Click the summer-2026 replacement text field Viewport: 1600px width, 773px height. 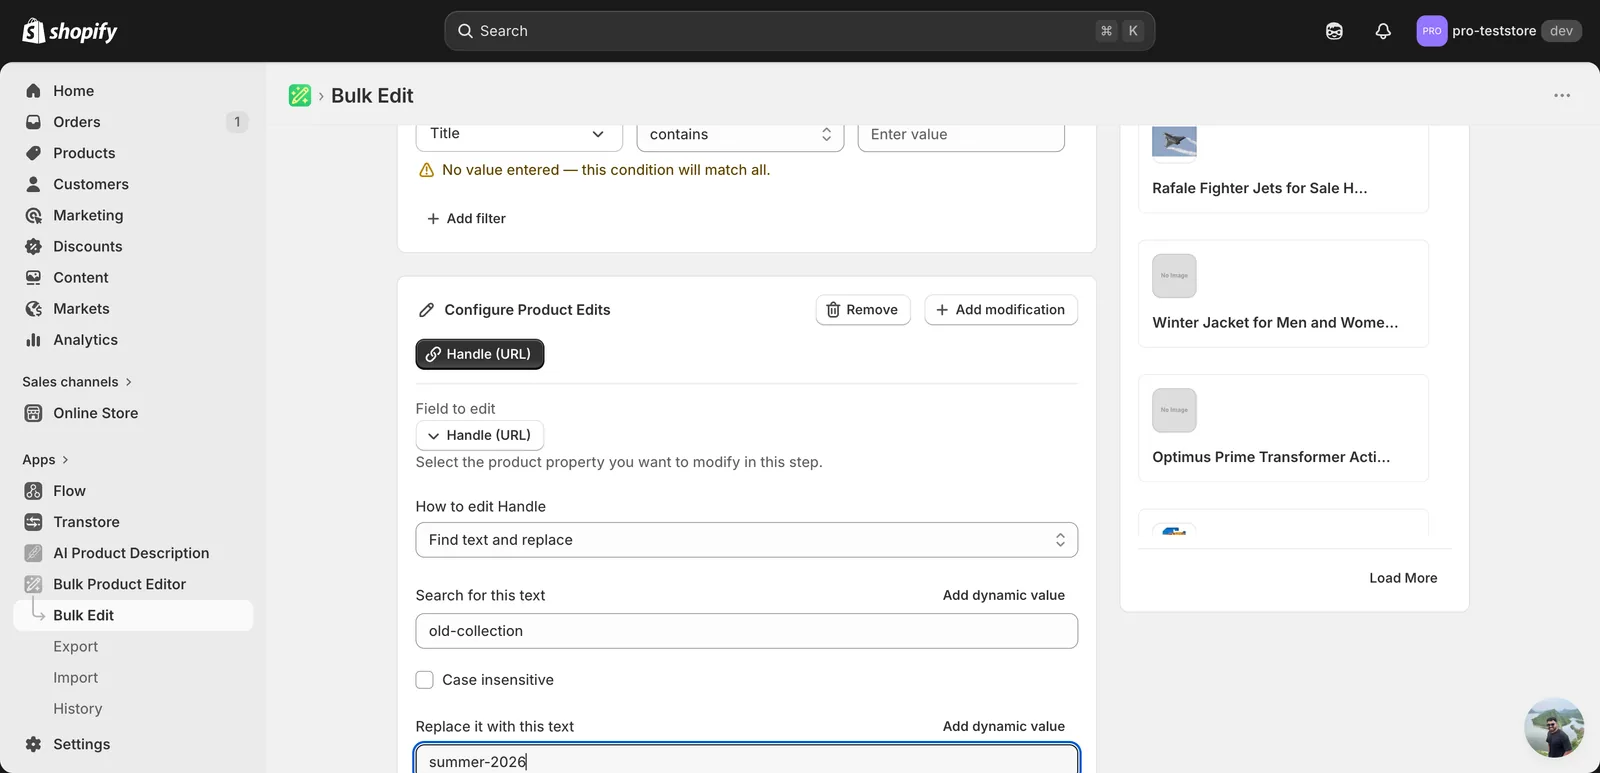(747, 760)
